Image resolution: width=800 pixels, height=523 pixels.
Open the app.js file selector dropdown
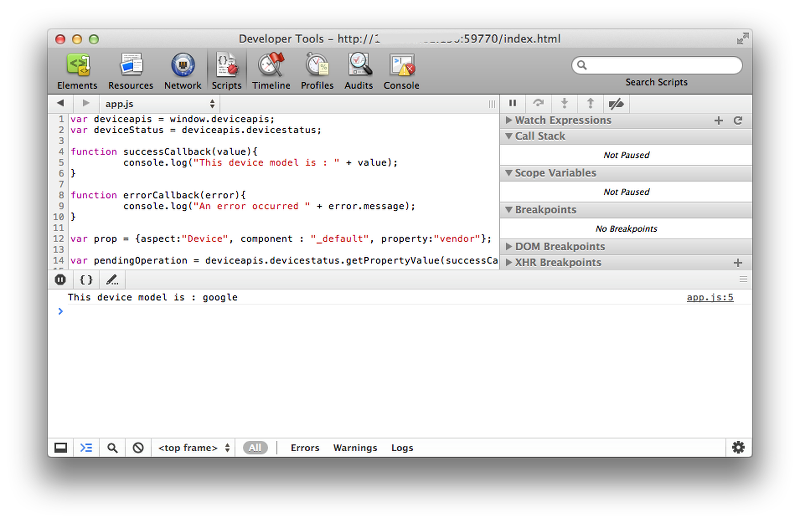(x=160, y=104)
